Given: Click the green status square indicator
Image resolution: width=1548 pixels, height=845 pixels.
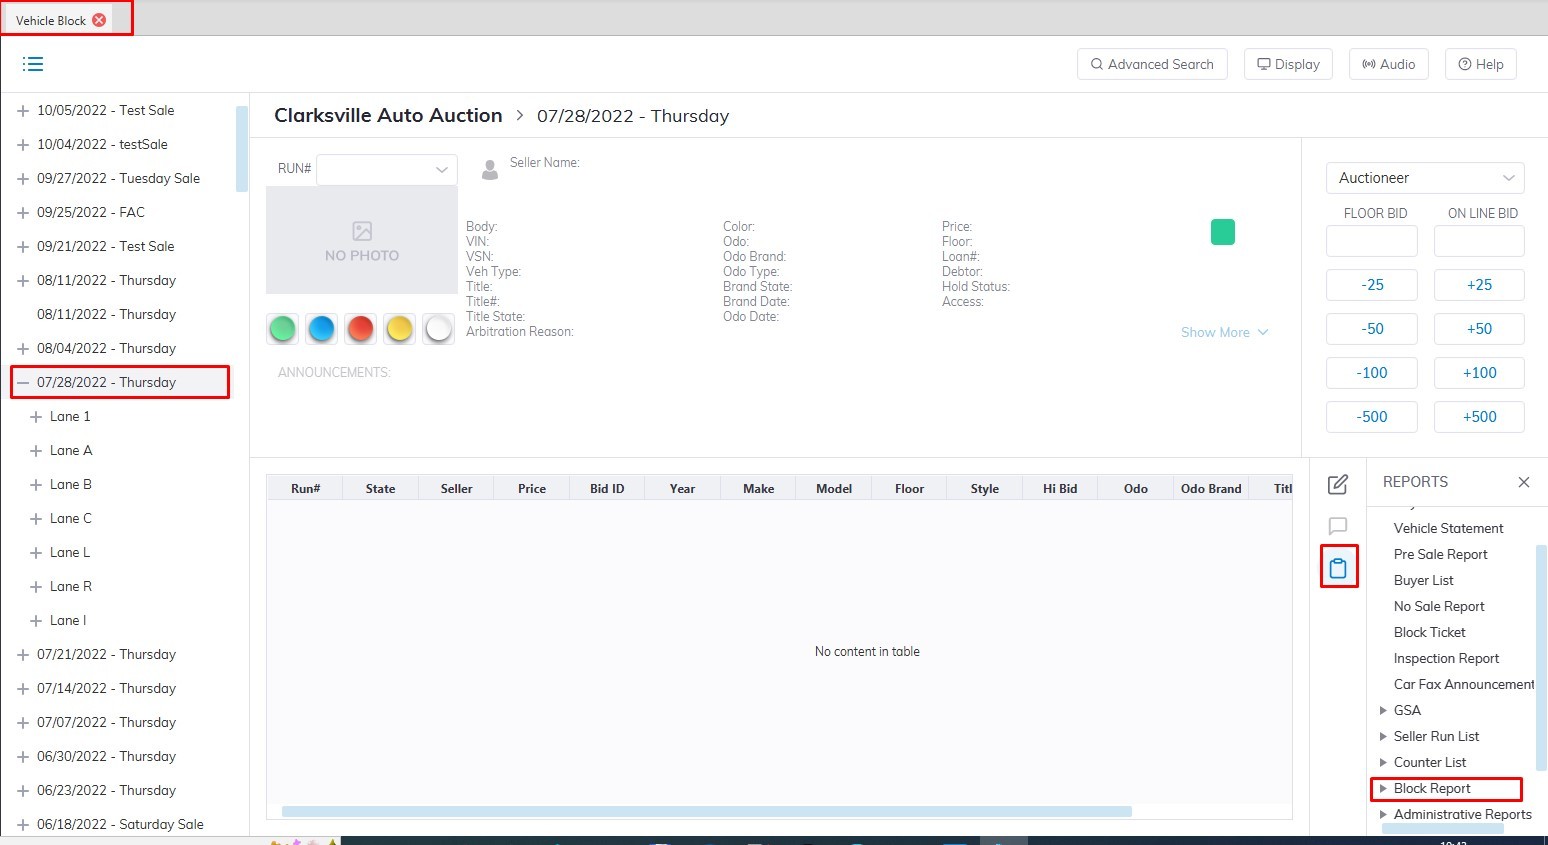Looking at the screenshot, I should click(x=1222, y=232).
